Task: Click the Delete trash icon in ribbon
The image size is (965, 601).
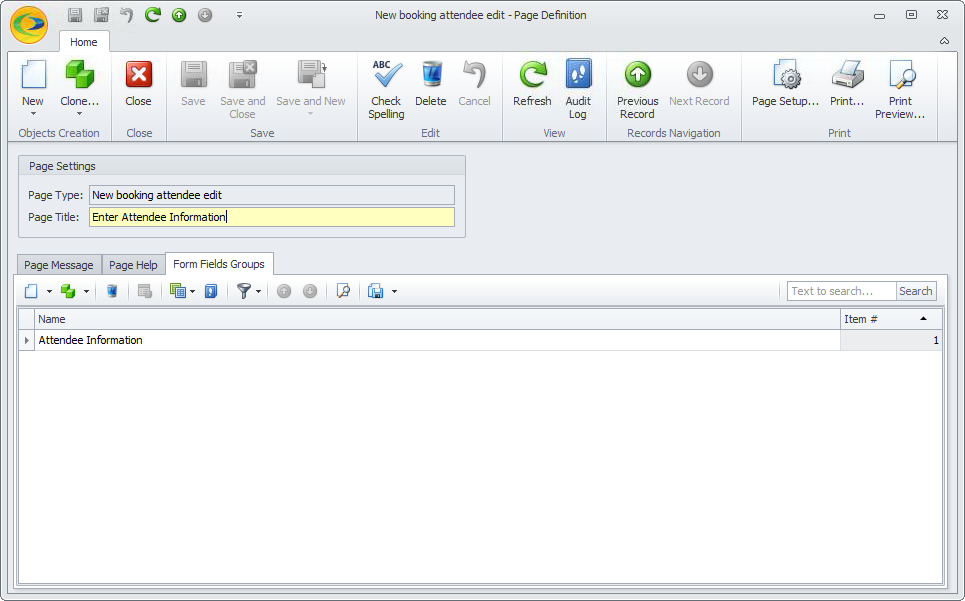Action: point(431,74)
